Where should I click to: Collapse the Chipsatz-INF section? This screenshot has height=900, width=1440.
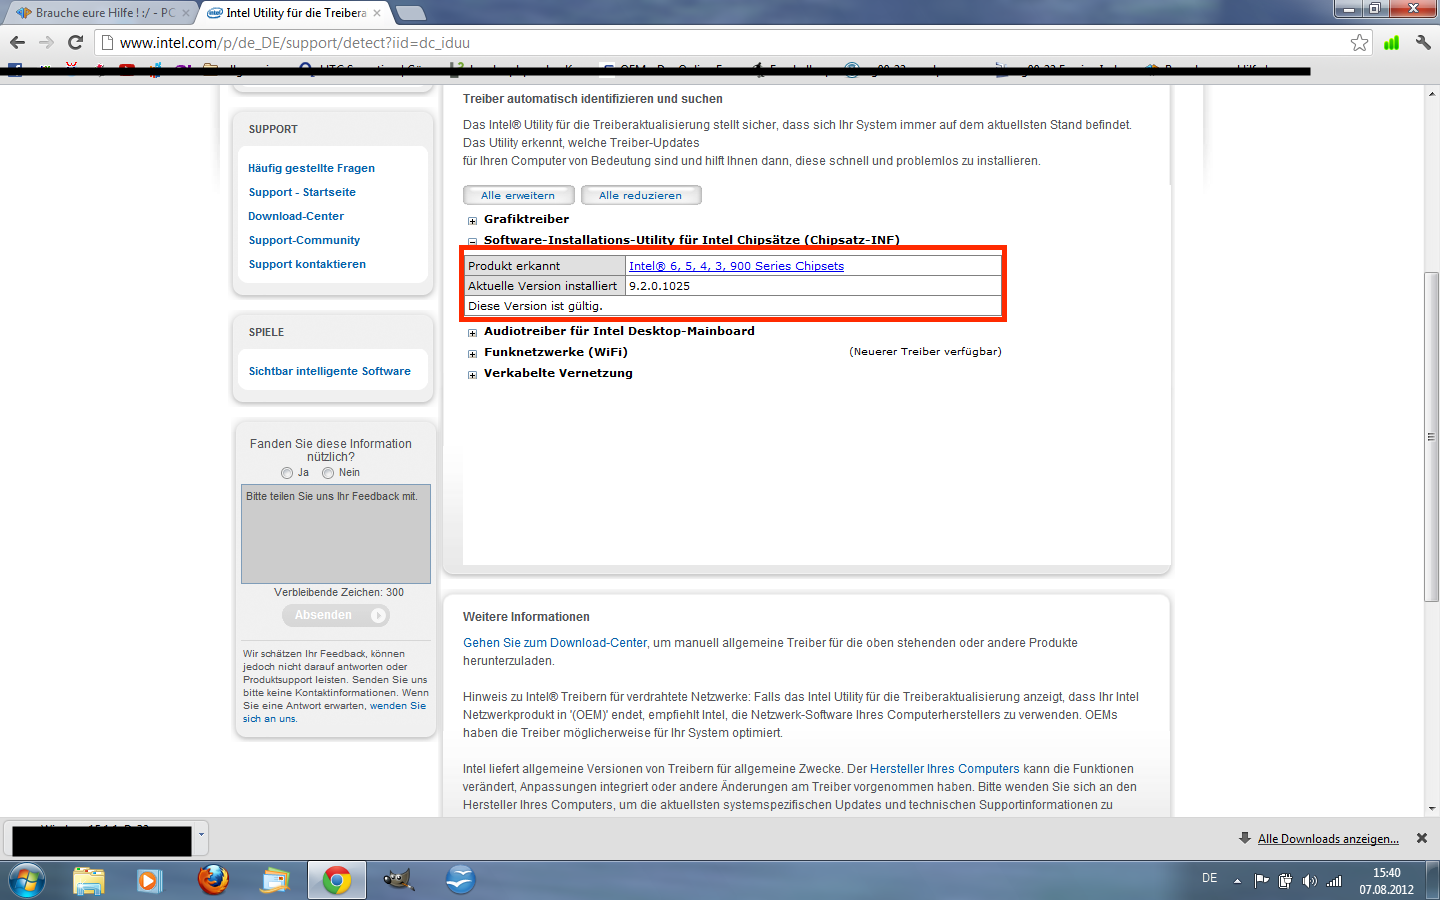(473, 242)
